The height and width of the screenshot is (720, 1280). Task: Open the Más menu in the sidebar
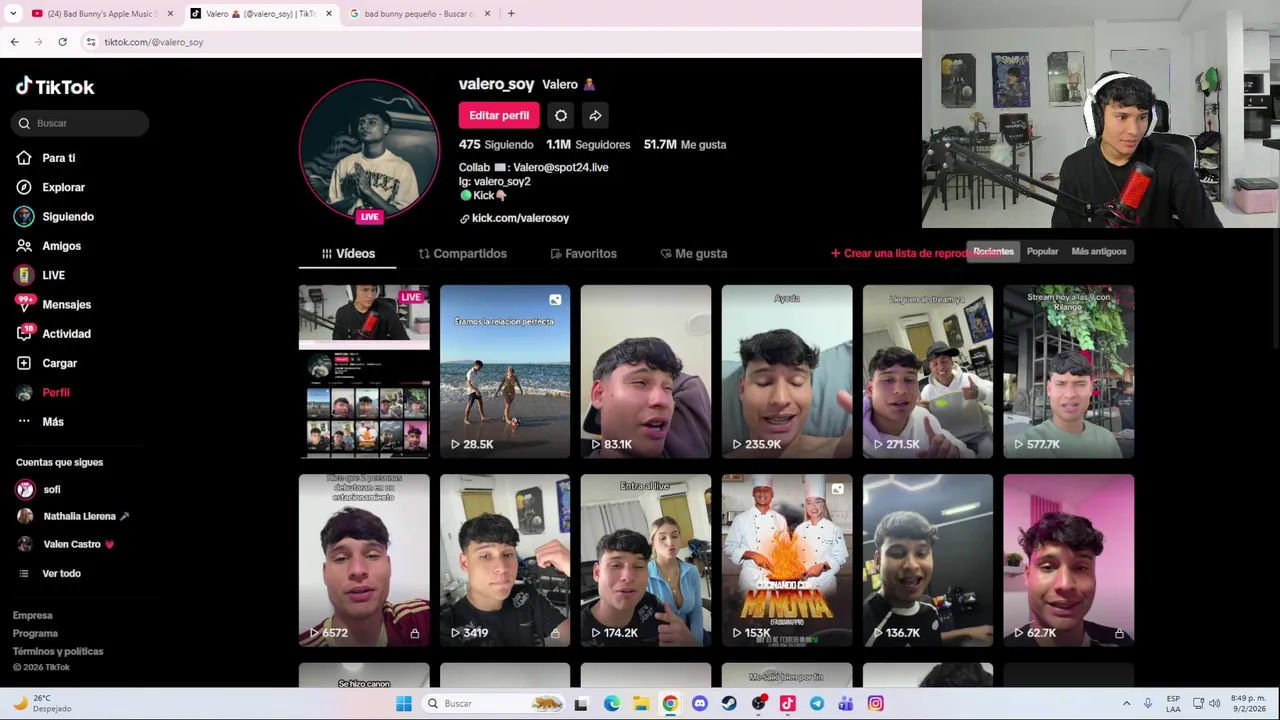click(x=52, y=422)
